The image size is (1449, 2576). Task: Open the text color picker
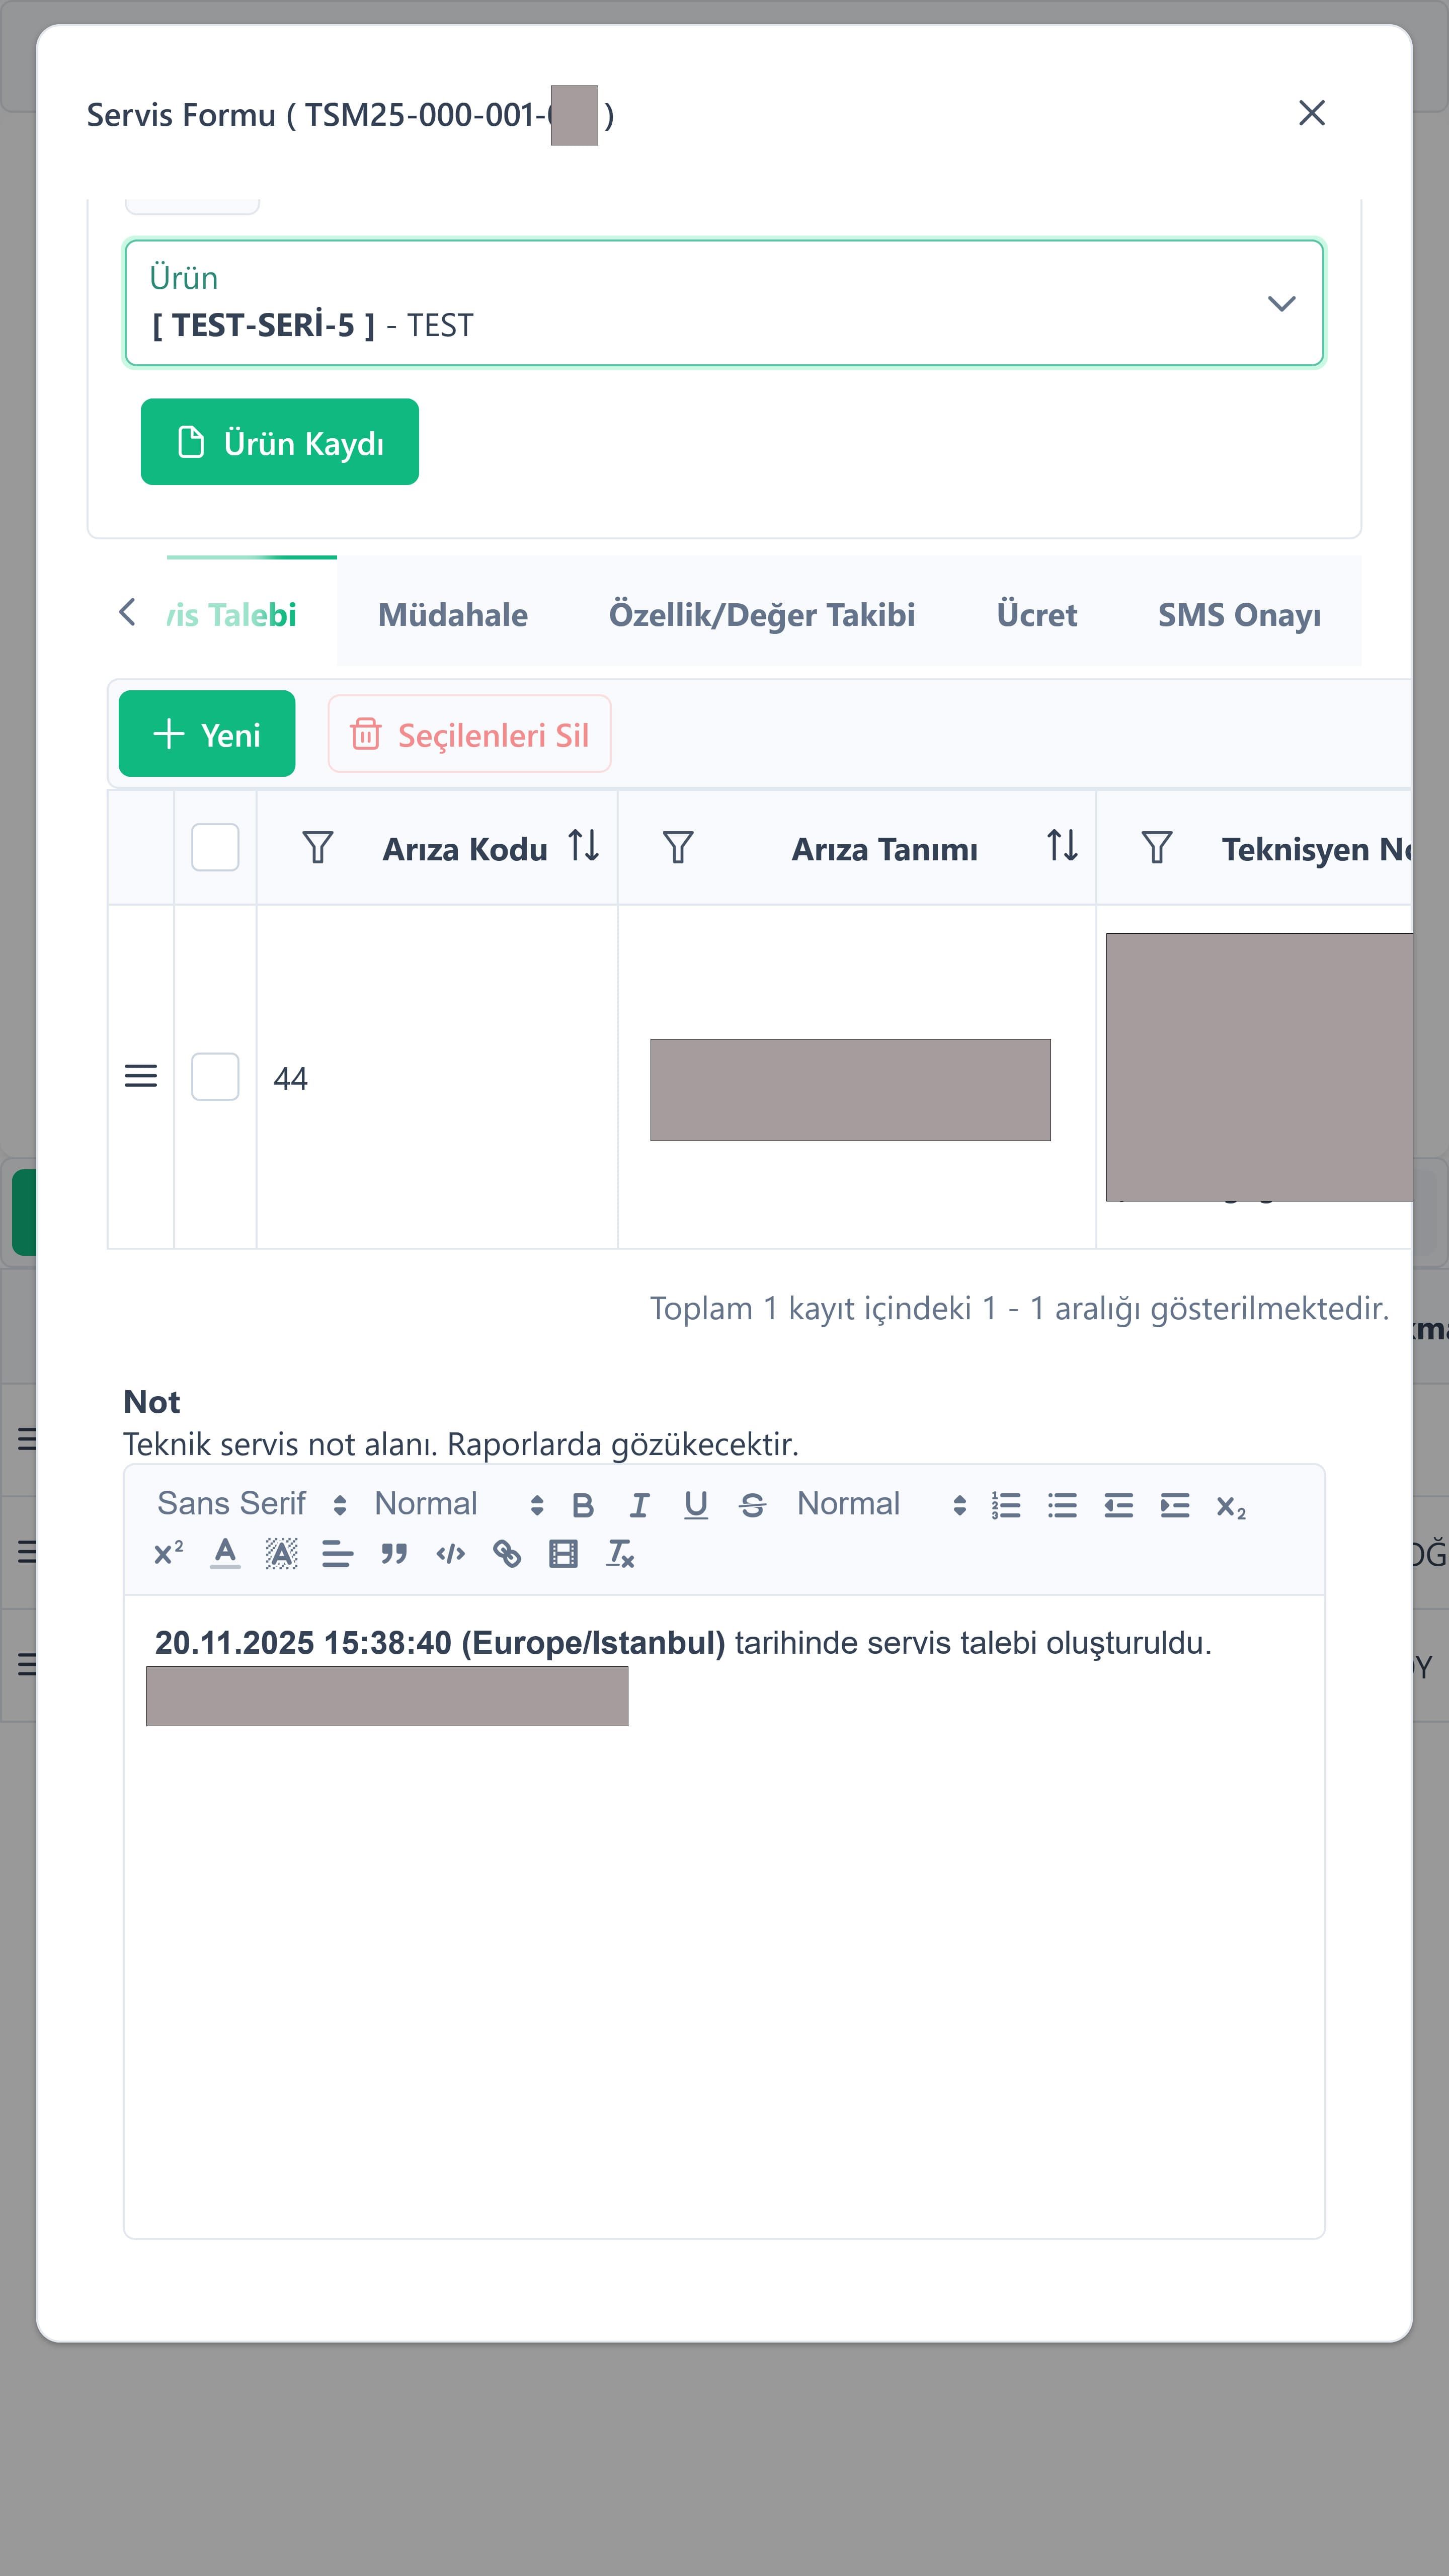[x=225, y=1553]
